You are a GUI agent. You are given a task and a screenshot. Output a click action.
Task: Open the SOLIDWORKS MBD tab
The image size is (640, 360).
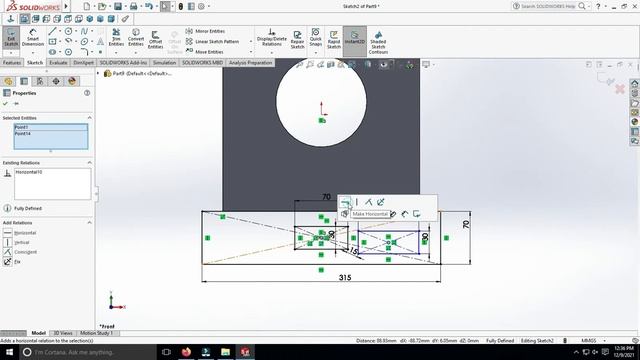tap(202, 63)
